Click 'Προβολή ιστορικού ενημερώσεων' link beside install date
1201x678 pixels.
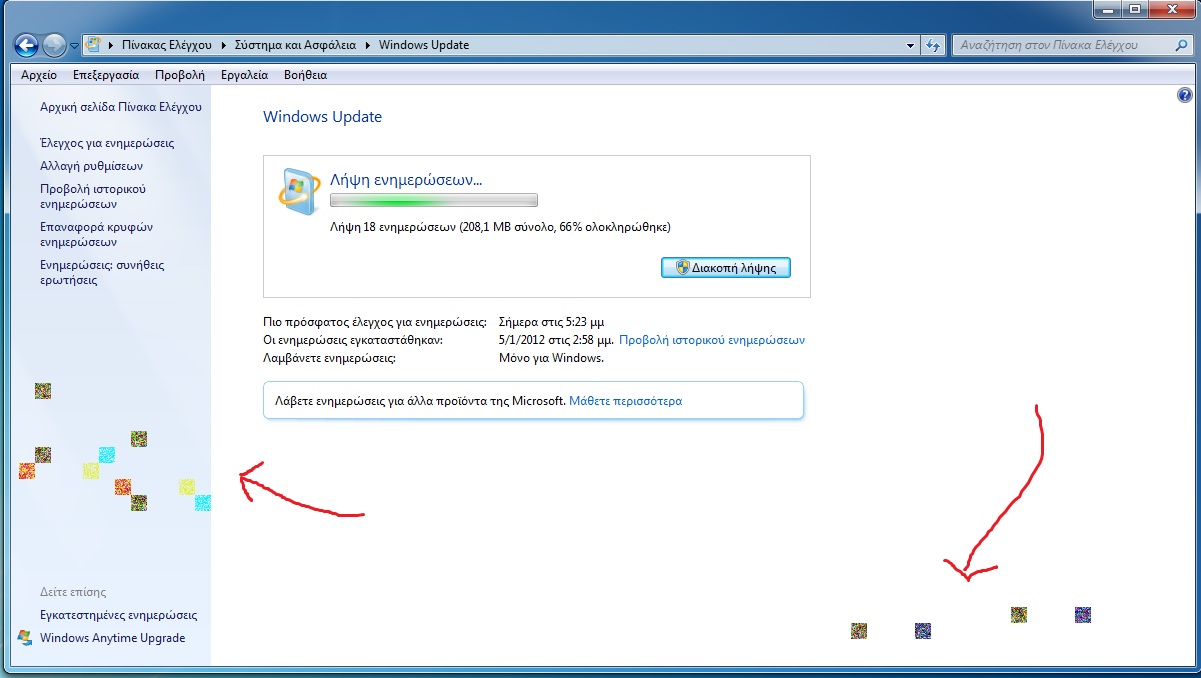pyautogui.click(x=712, y=340)
